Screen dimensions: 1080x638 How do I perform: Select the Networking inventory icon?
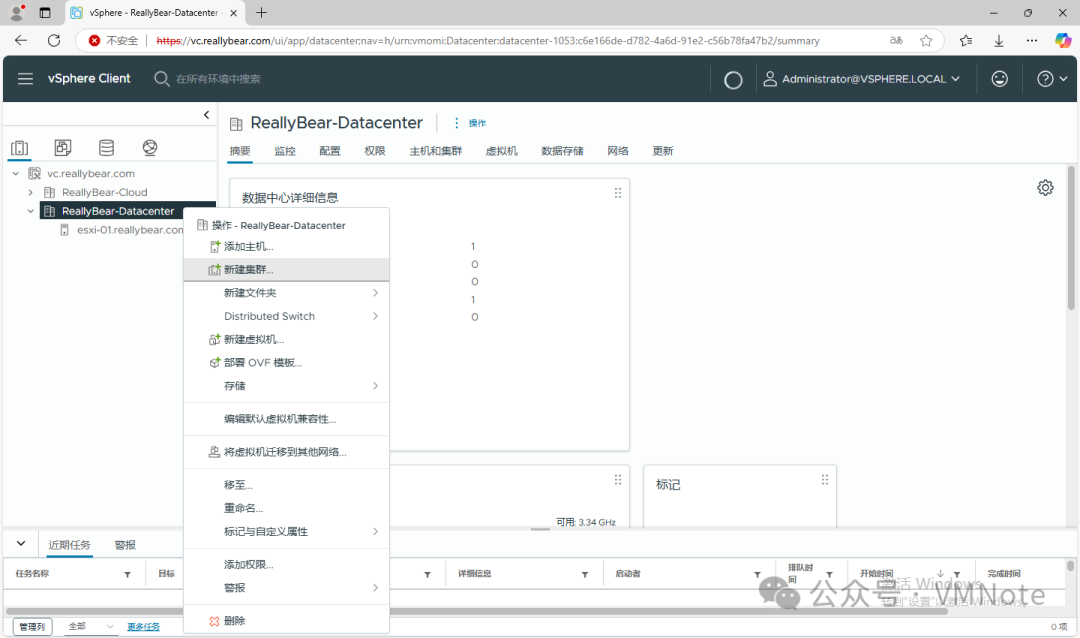149,147
